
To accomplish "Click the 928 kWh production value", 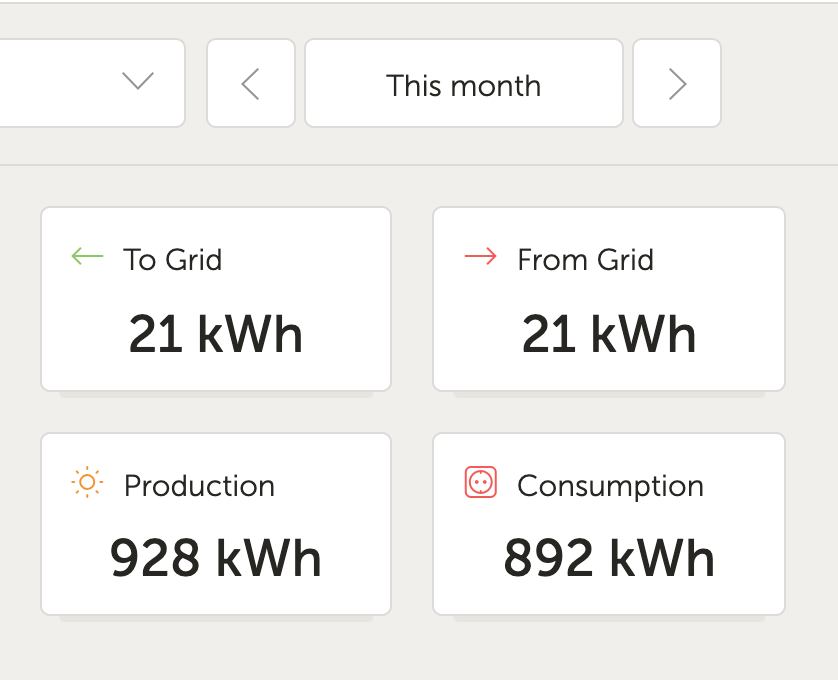I will (x=215, y=558).
